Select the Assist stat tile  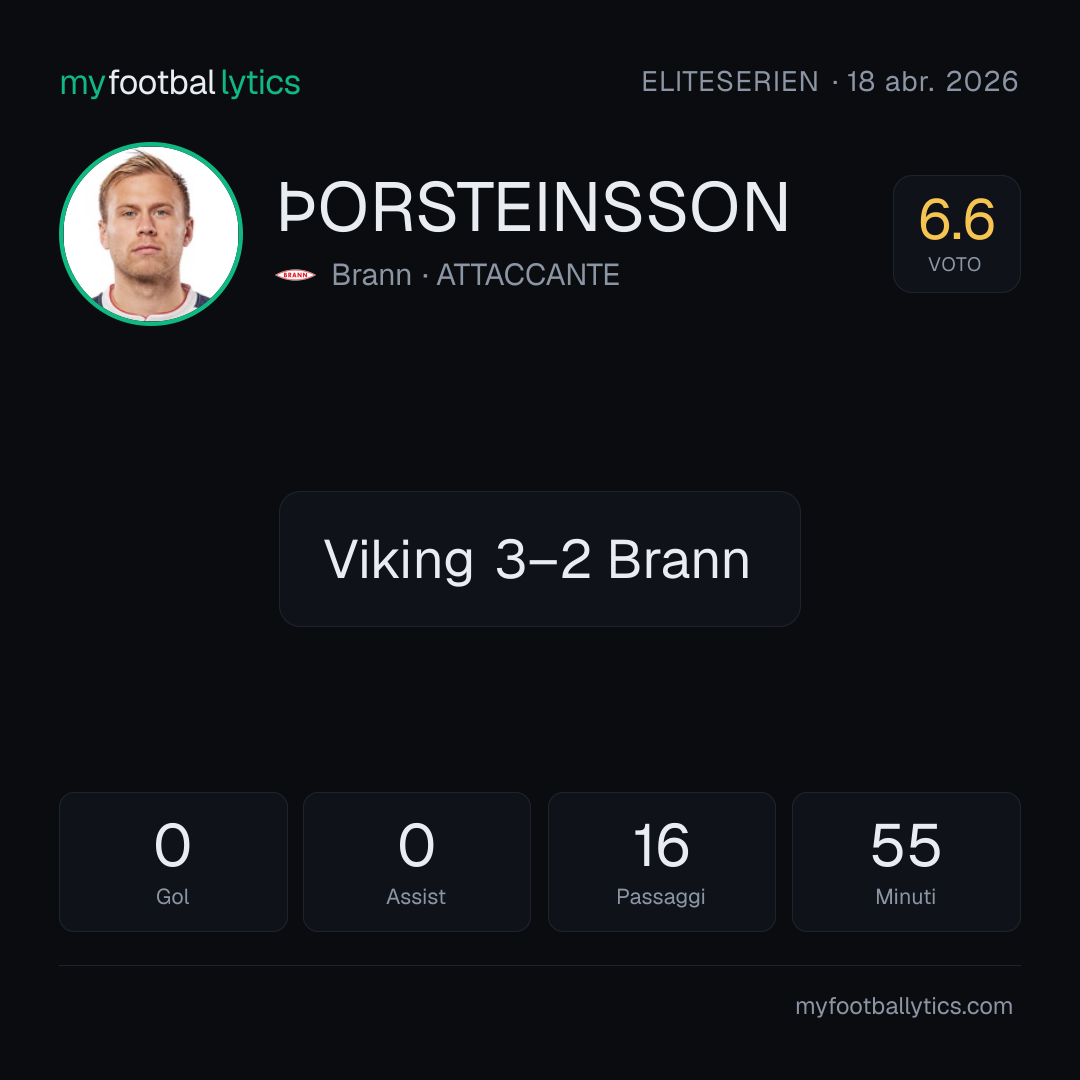pyautogui.click(x=417, y=862)
